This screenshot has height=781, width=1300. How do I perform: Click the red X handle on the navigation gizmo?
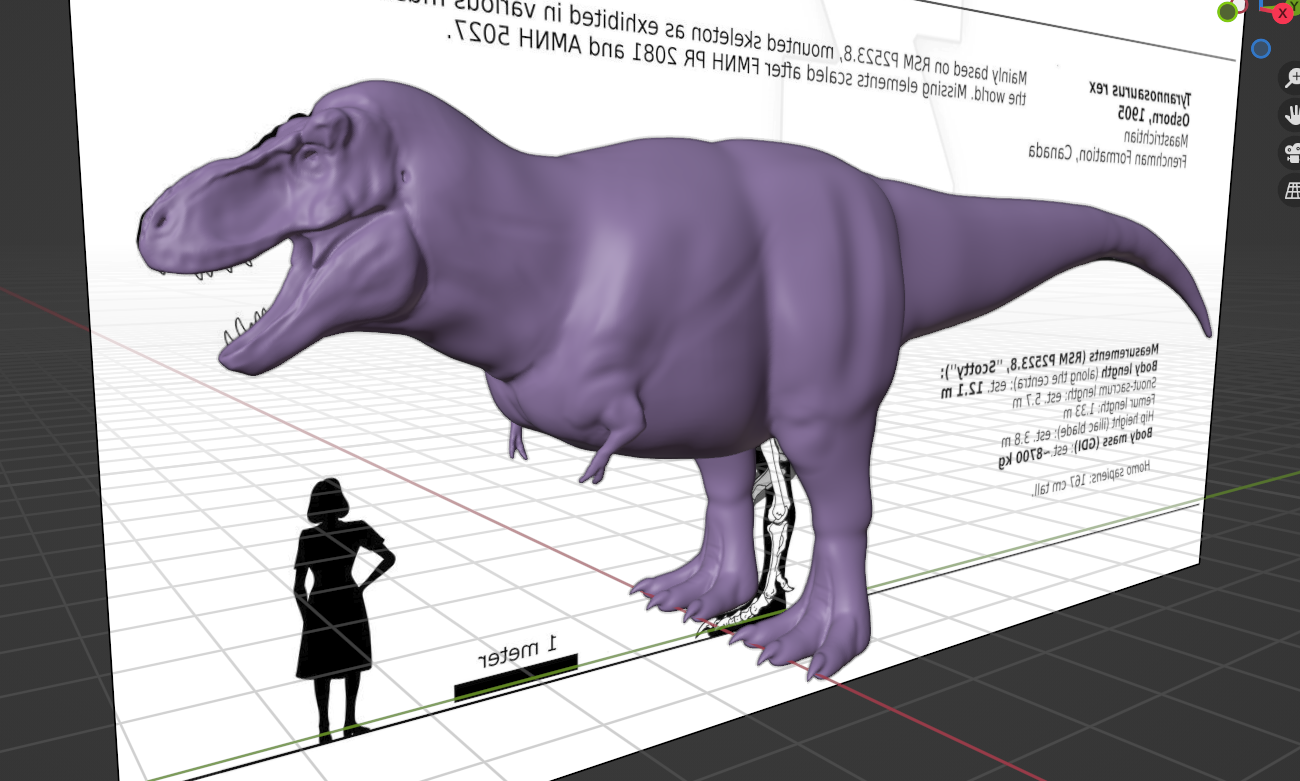(x=1283, y=14)
